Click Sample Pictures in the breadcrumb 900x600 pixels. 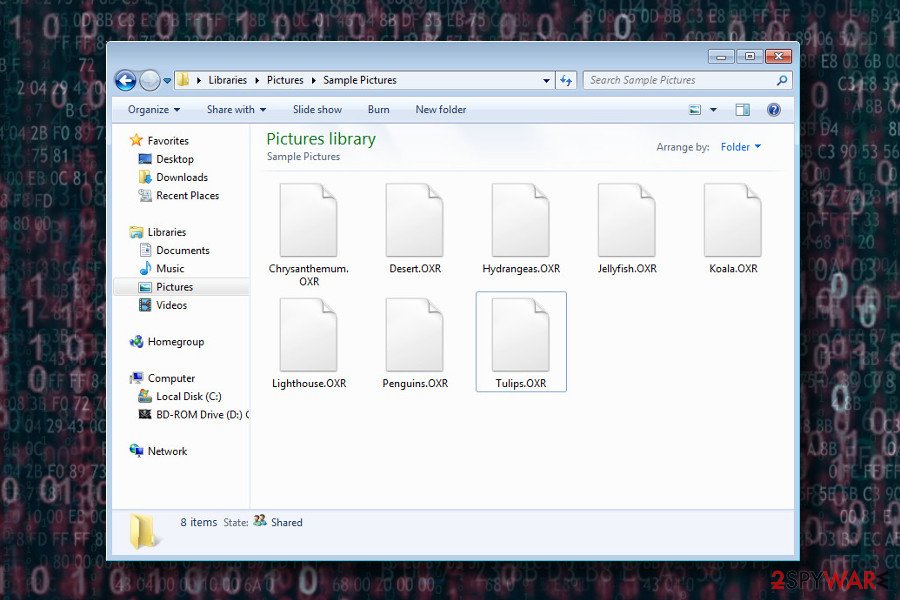359,80
